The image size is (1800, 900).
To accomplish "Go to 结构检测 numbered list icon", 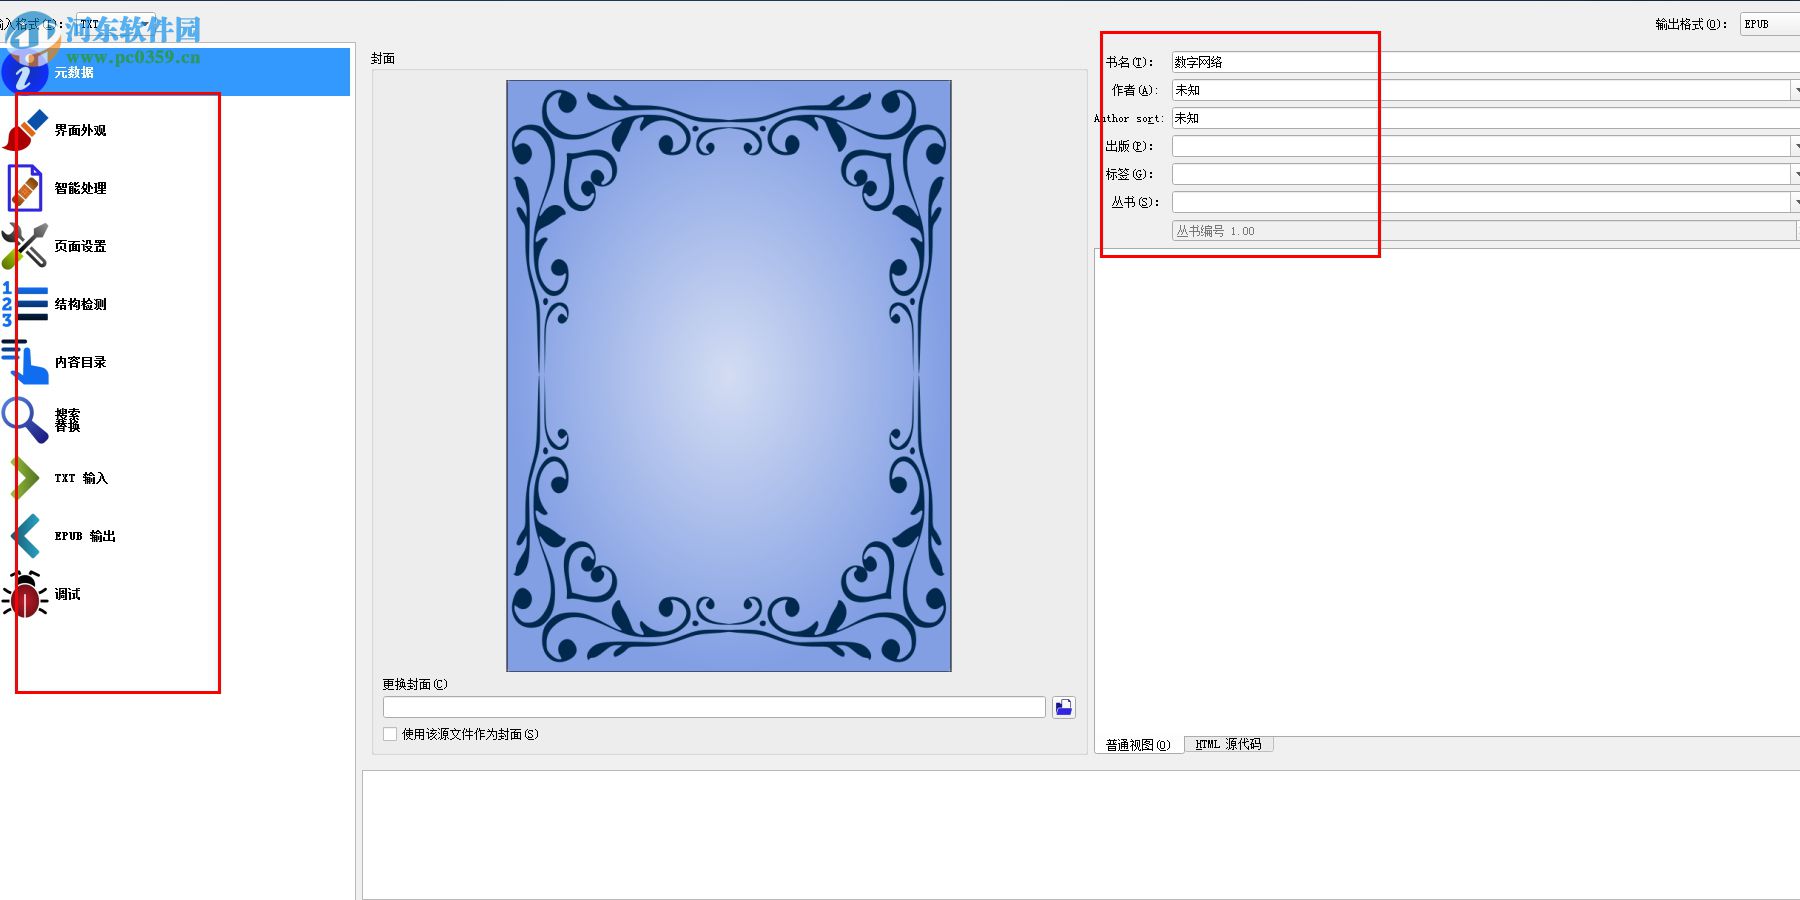I will (x=25, y=304).
